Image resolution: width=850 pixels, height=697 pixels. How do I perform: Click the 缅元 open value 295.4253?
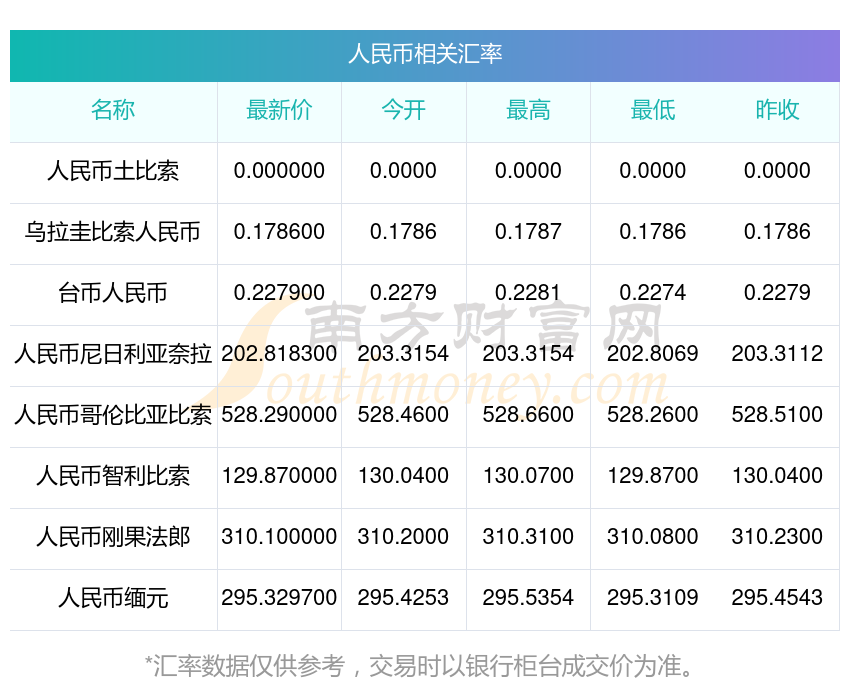pos(403,598)
